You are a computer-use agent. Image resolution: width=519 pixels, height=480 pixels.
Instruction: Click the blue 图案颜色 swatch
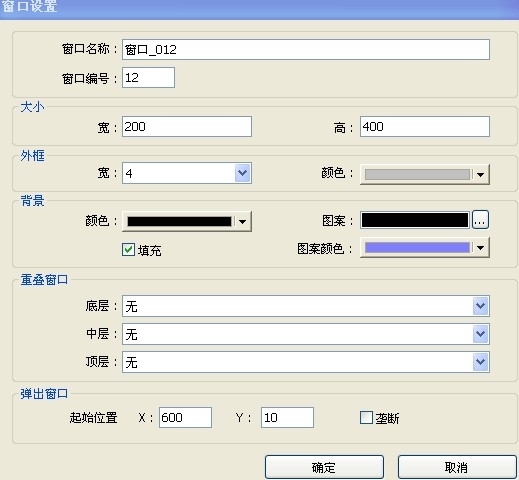(x=417, y=248)
